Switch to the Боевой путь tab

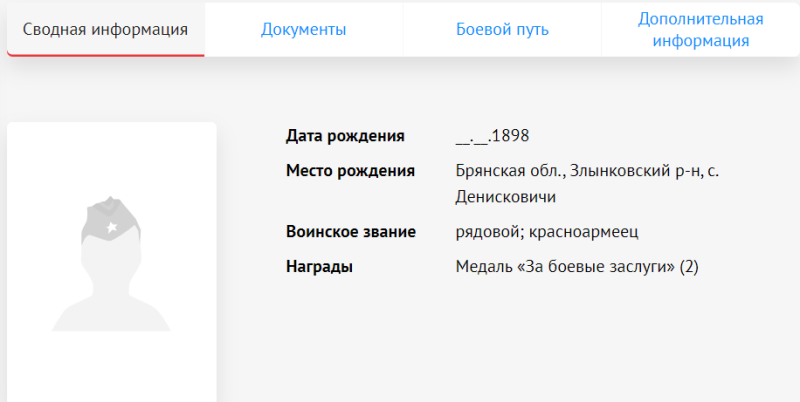(x=502, y=30)
